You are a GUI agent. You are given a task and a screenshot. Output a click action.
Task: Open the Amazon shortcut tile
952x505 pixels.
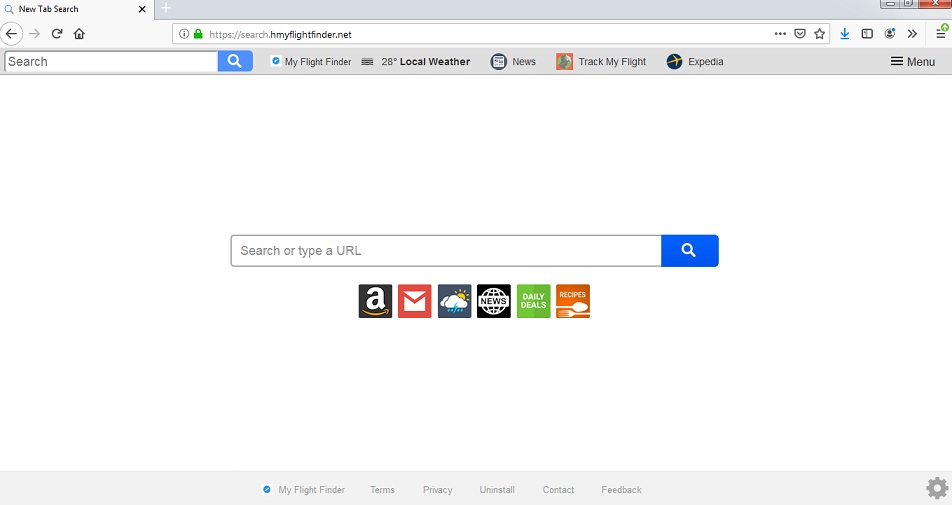coord(375,301)
